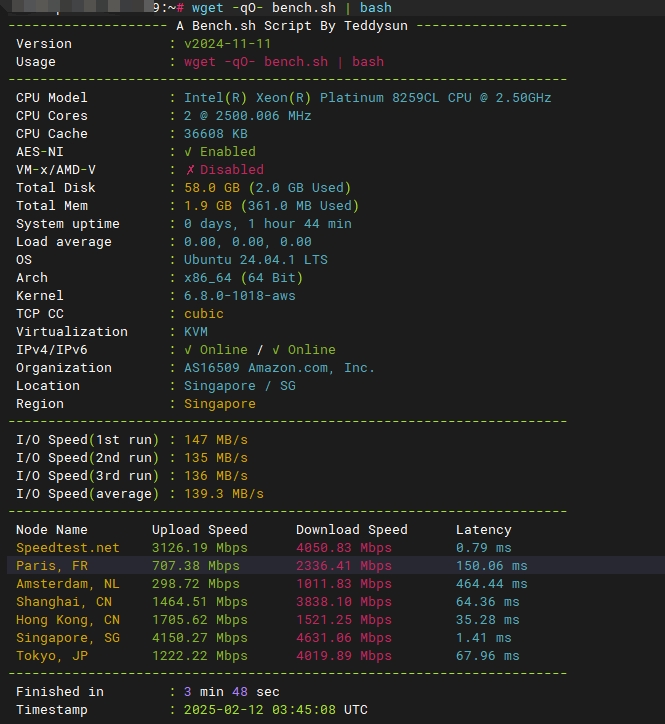Click the UTC timestamp value
This screenshot has width=665, height=724.
click(275, 710)
